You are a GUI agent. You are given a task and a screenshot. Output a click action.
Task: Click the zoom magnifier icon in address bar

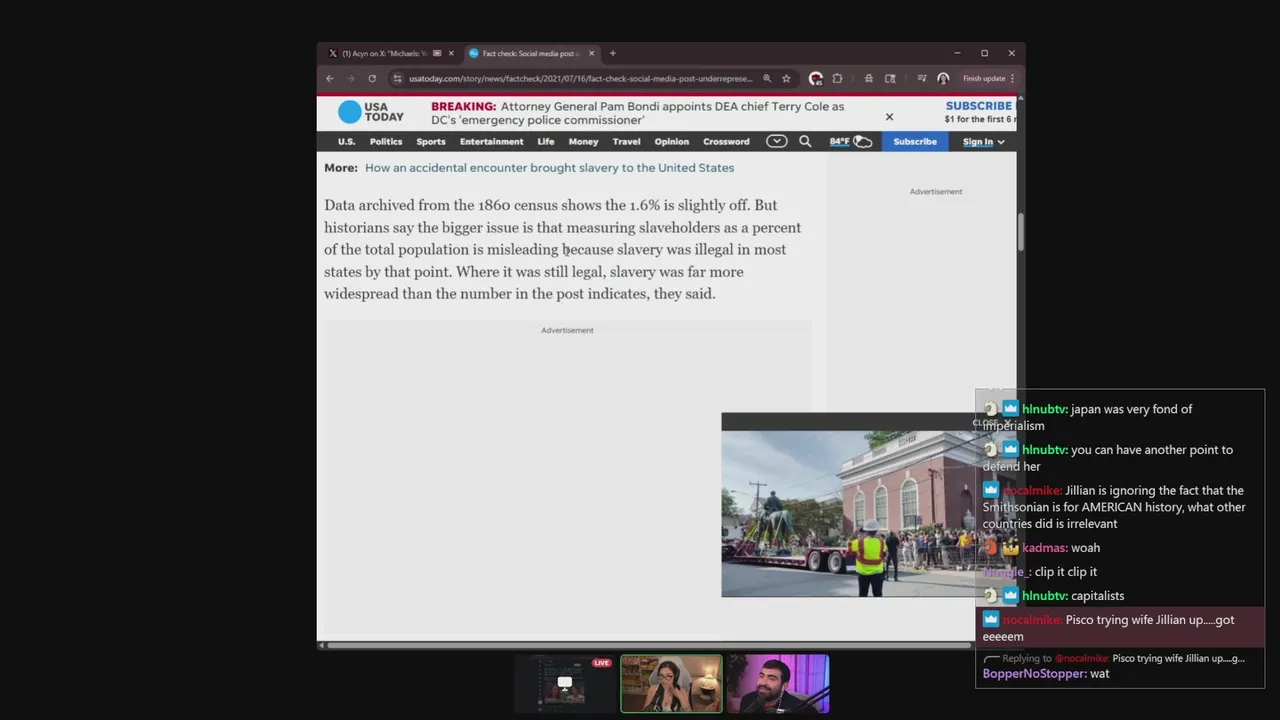pos(767,78)
